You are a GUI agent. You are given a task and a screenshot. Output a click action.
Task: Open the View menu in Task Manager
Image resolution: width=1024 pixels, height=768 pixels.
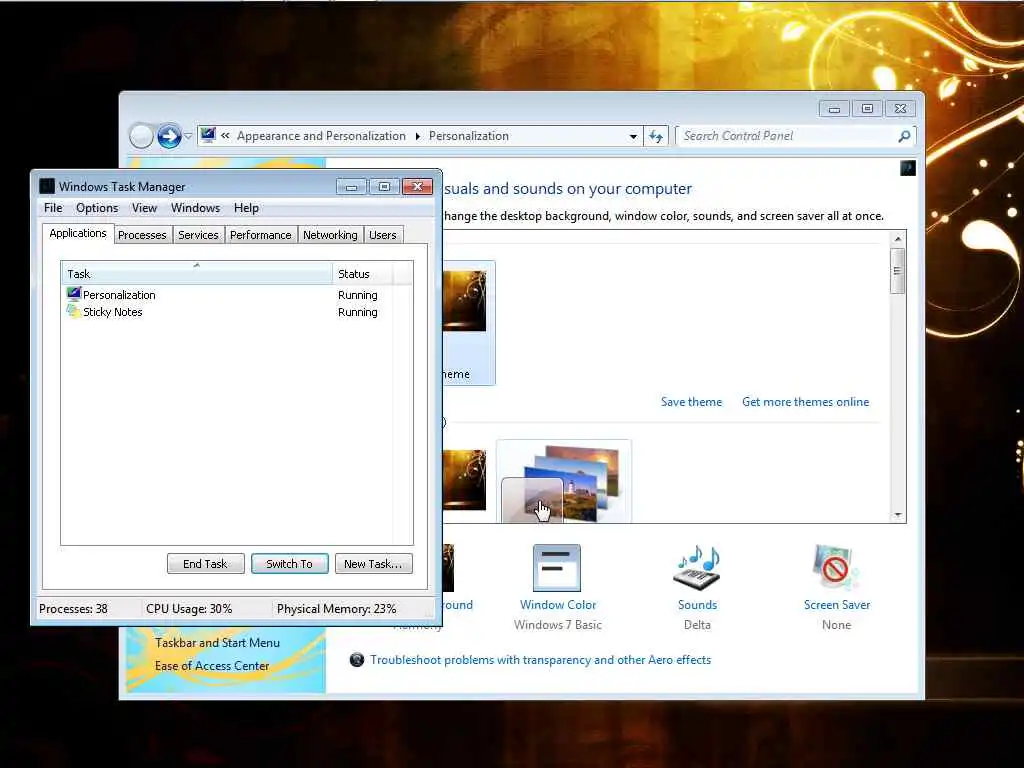[144, 208]
